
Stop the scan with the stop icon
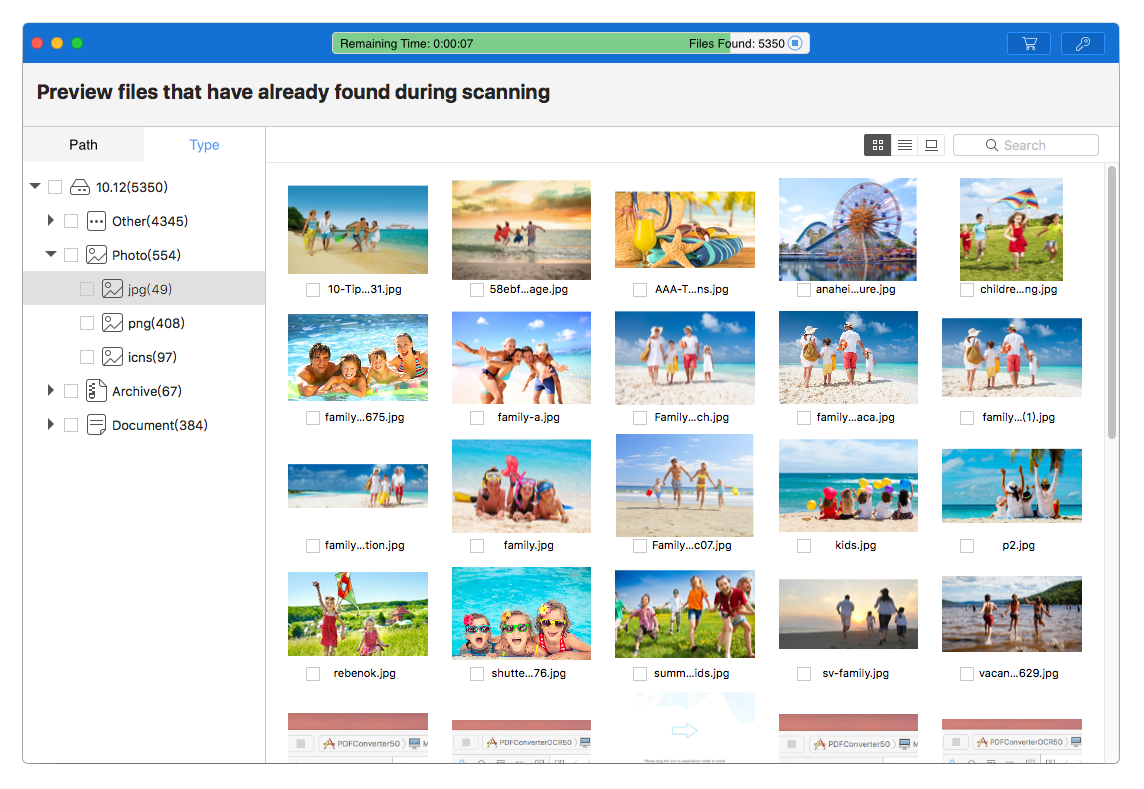[x=795, y=44]
